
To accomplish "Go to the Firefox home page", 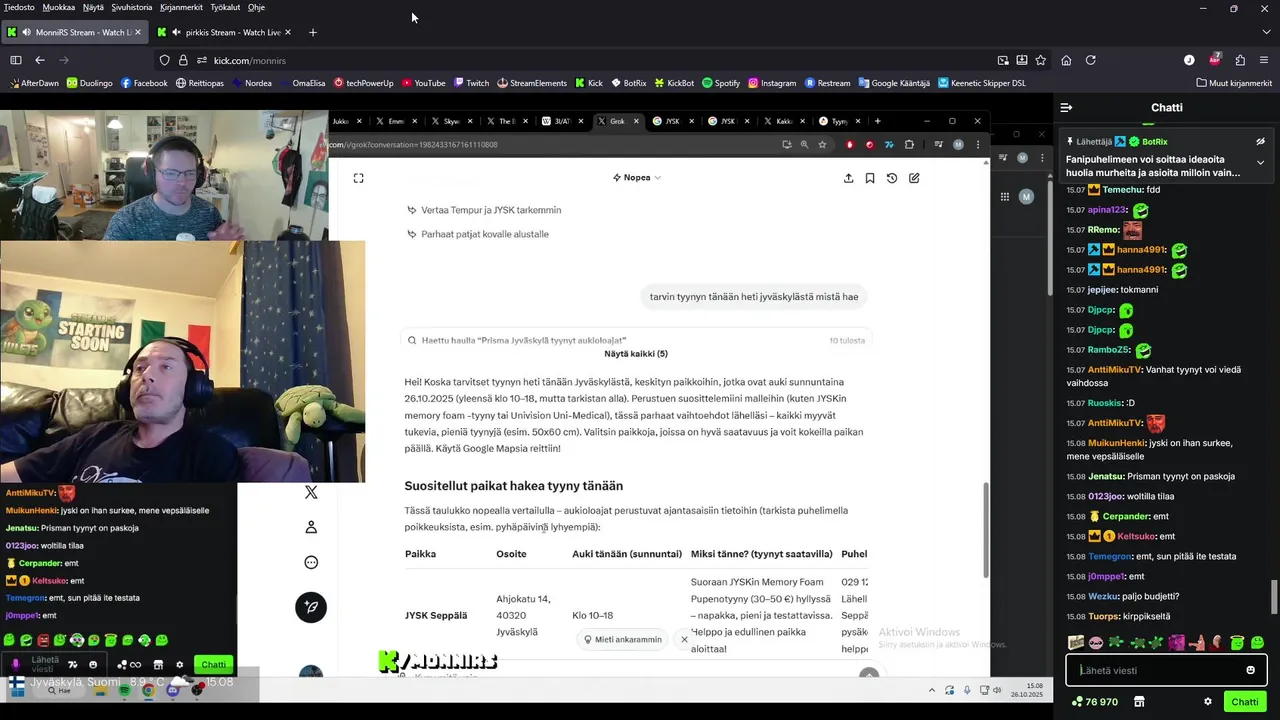I will pyautogui.click(x=1066, y=60).
